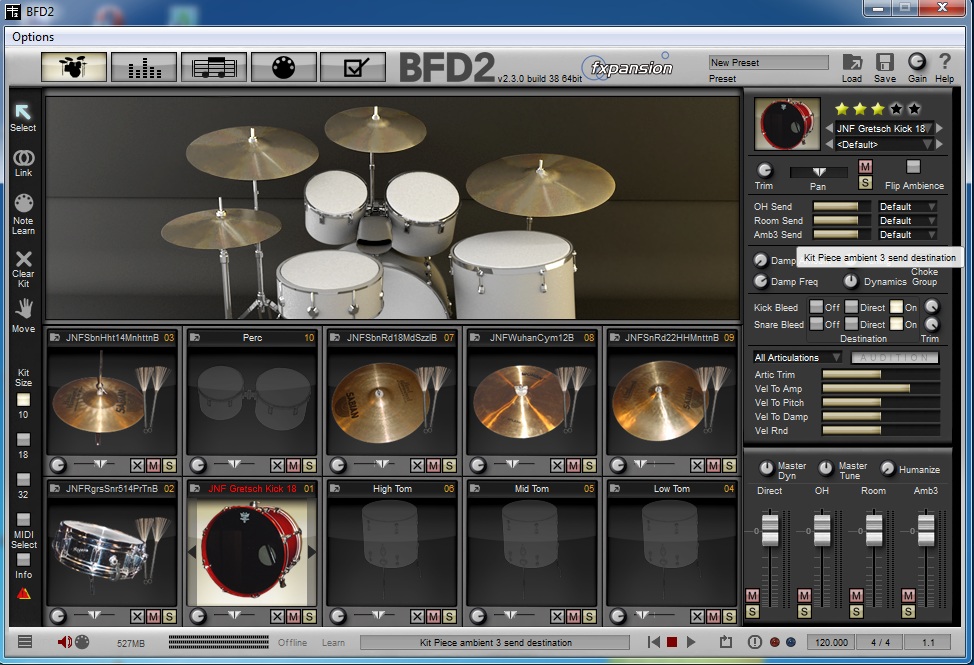This screenshot has width=974, height=665.
Task: Open the <Default> kit piece preset dropdown
Action: coord(884,144)
